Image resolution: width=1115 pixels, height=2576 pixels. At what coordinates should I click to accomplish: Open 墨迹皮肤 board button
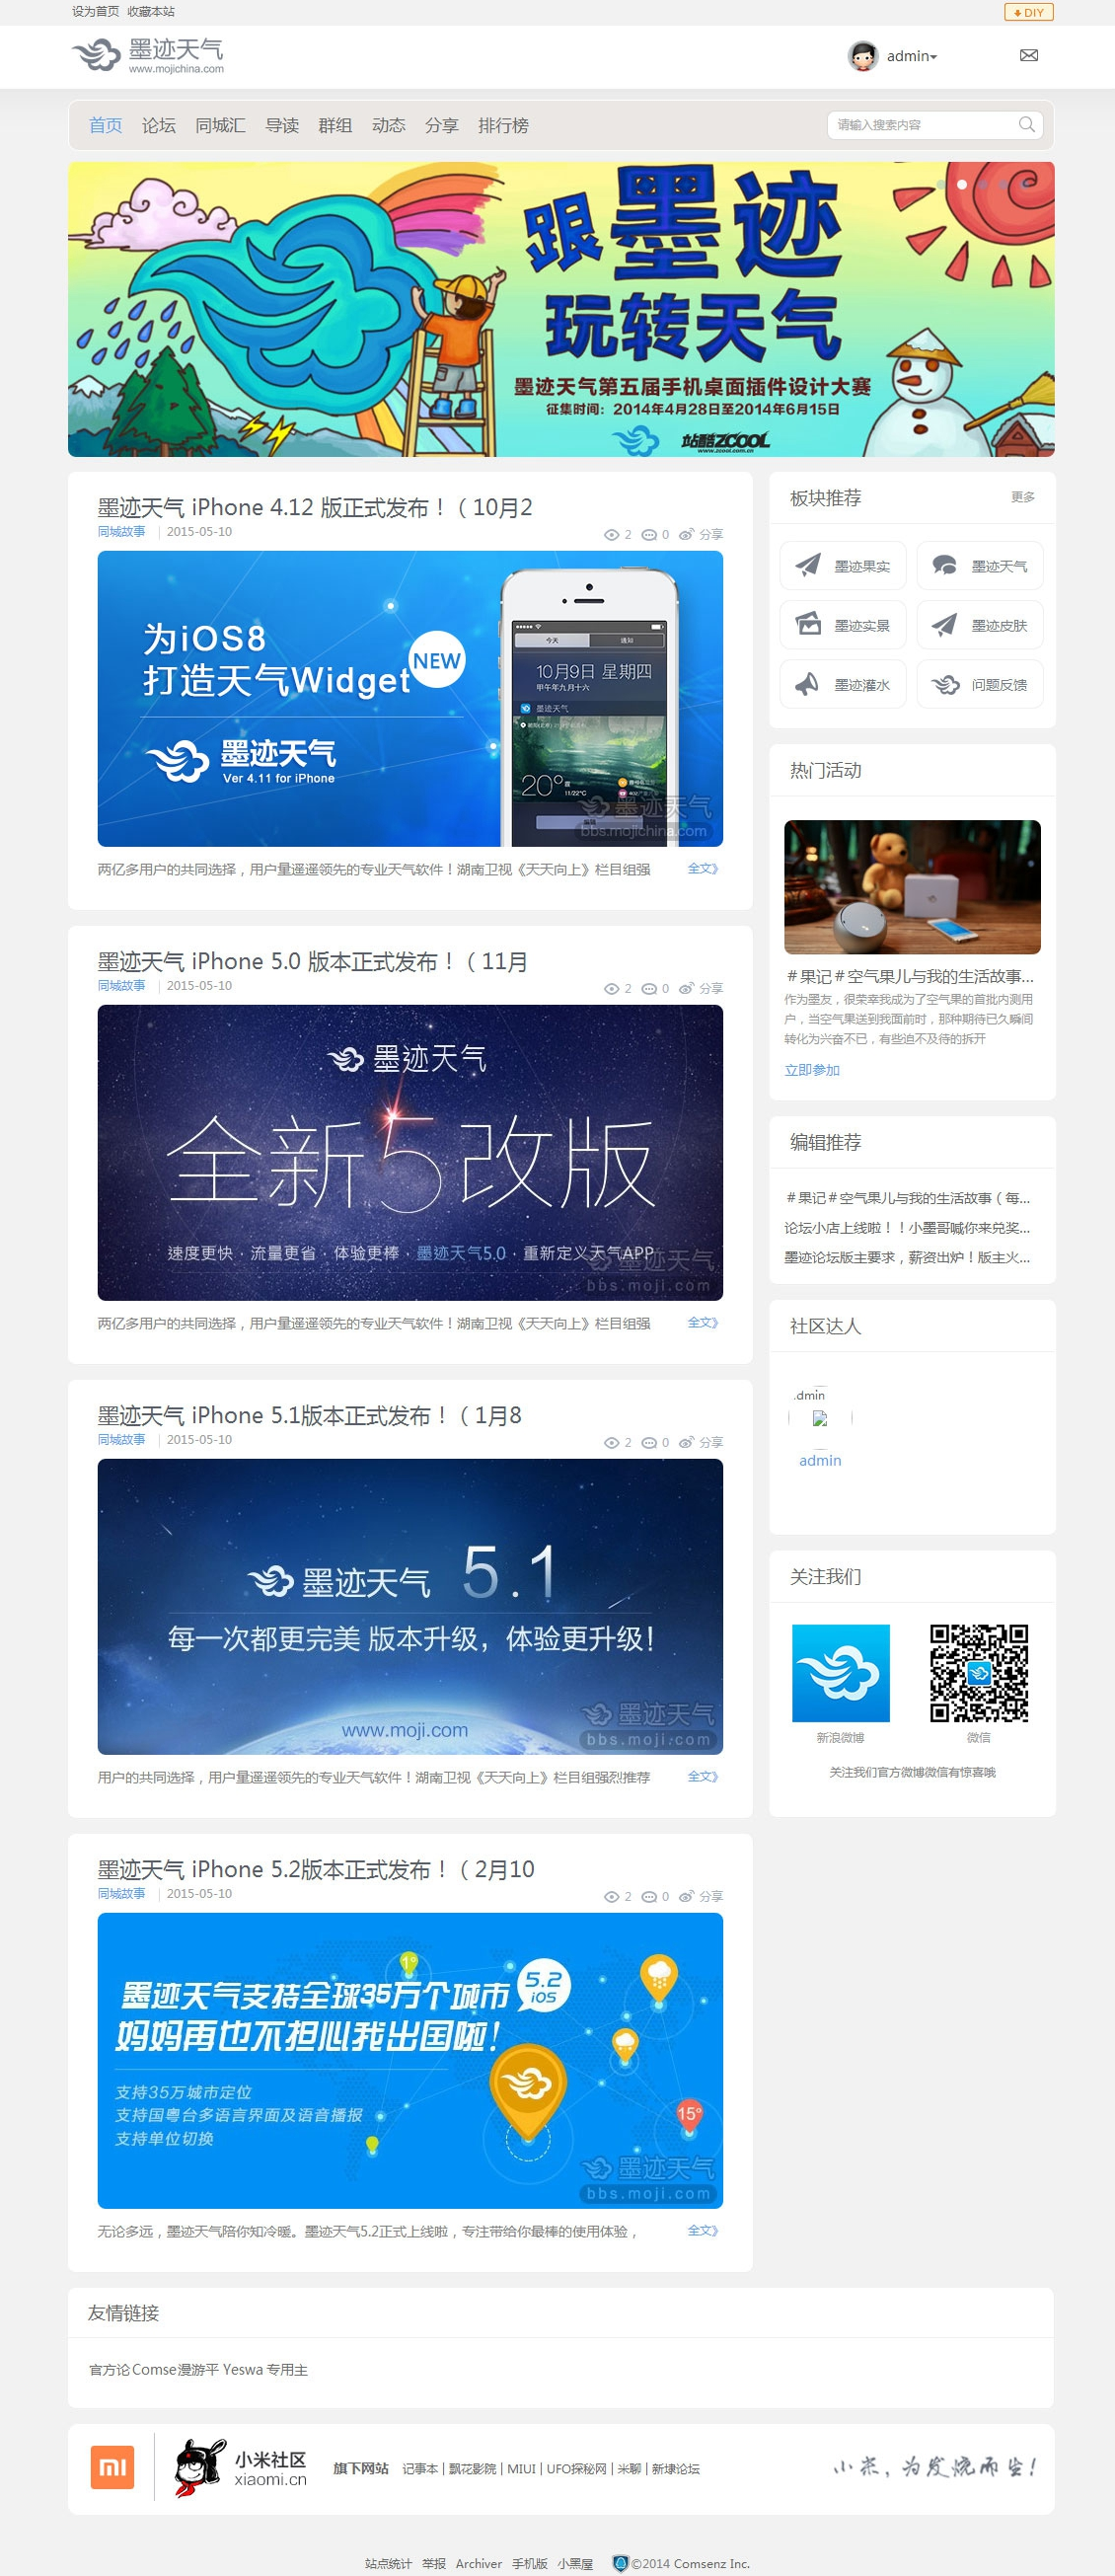(980, 625)
